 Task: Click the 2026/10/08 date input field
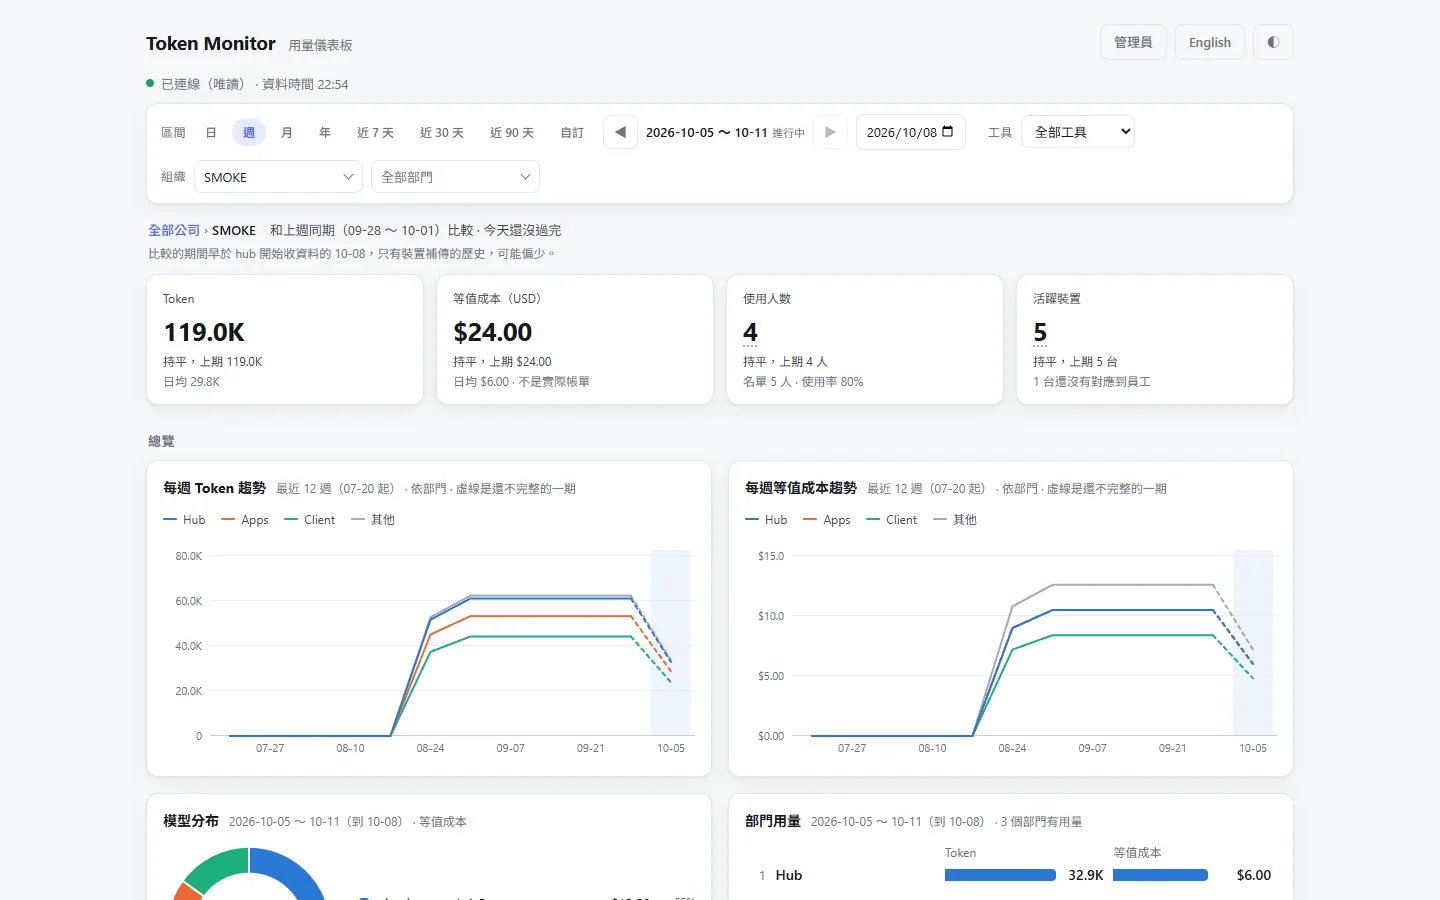point(910,132)
